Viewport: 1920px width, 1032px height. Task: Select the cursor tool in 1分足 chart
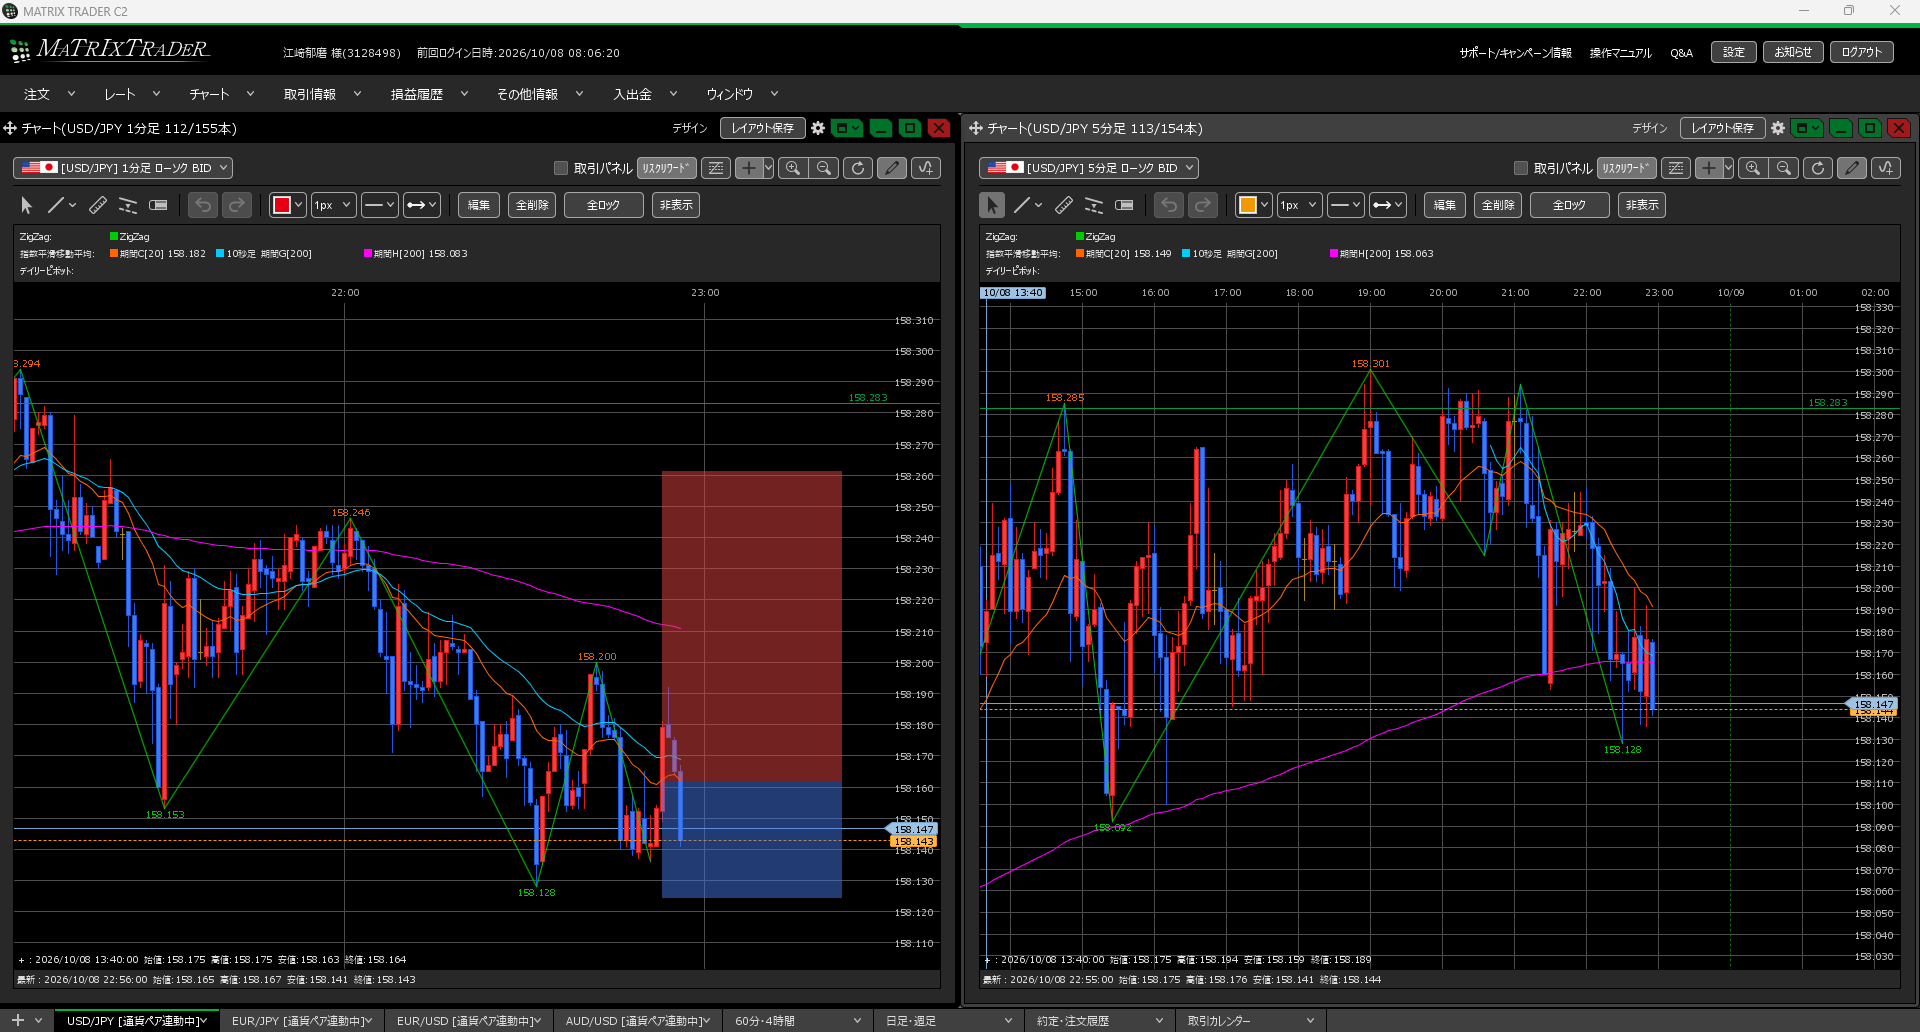tap(26, 205)
